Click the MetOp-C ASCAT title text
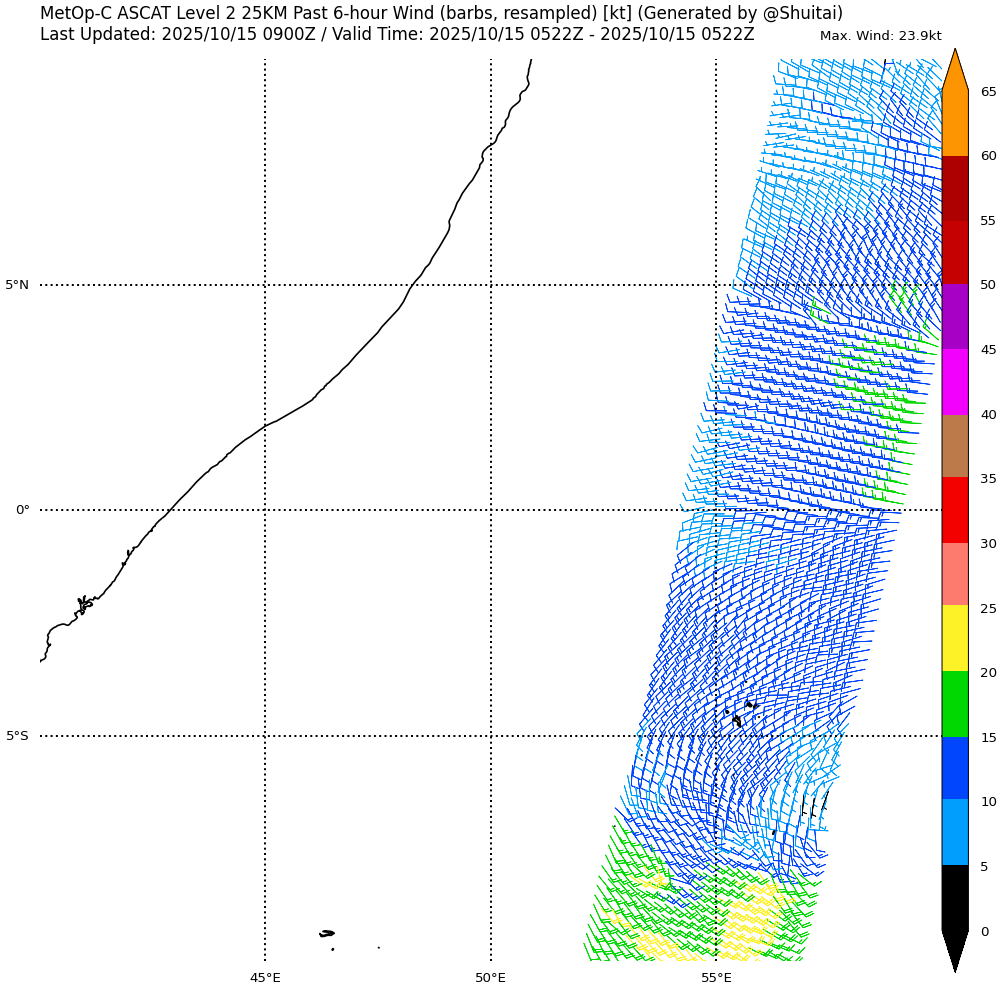The height and width of the screenshot is (989, 1002). point(441,13)
